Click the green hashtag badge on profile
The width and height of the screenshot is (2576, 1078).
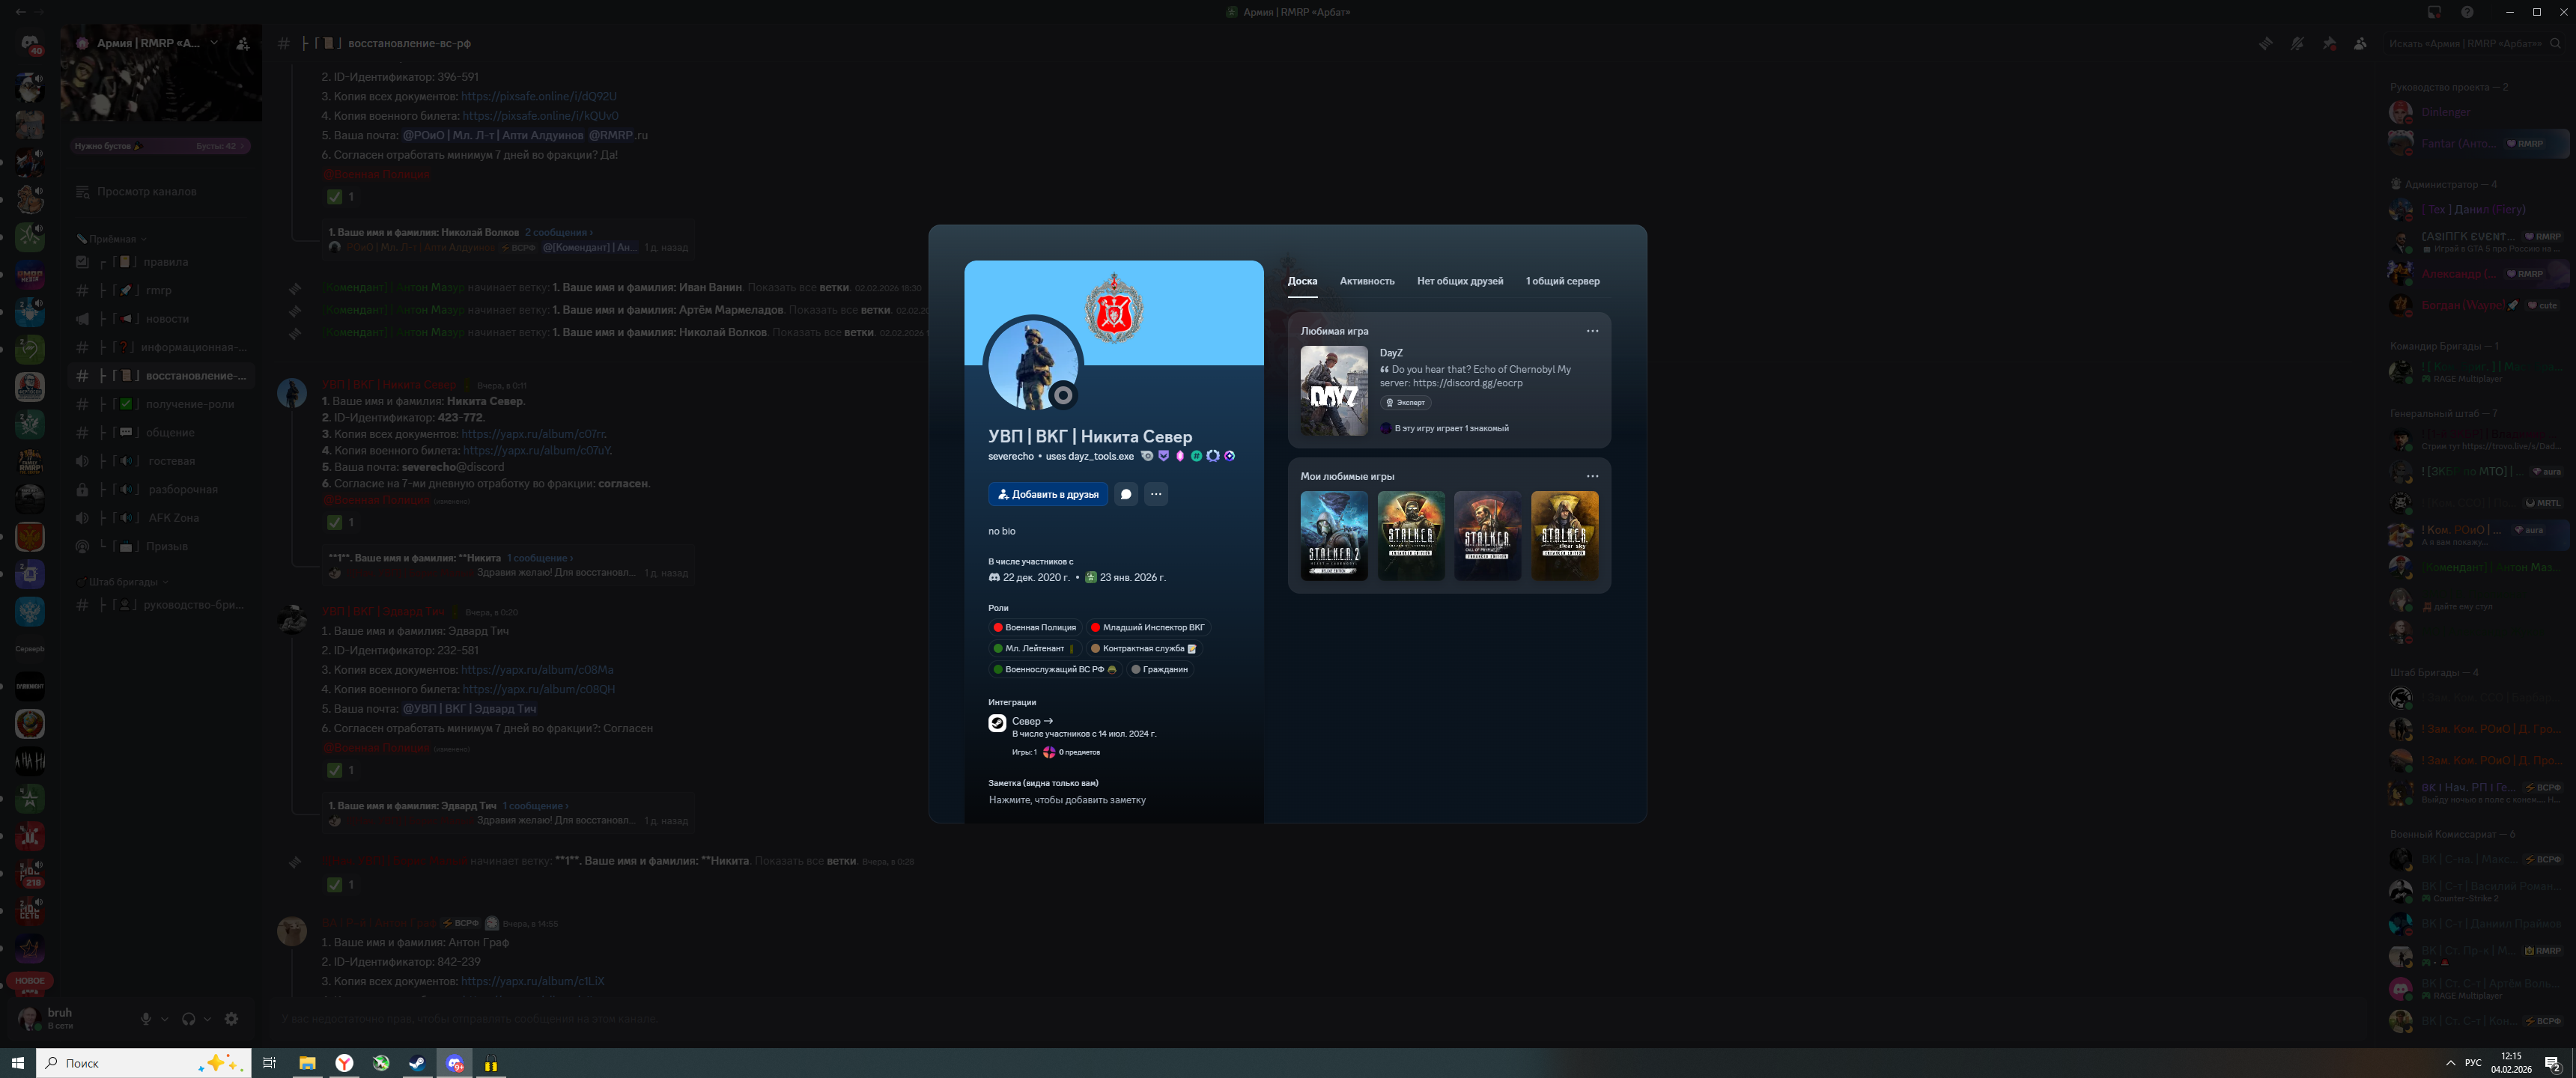[x=1197, y=456]
